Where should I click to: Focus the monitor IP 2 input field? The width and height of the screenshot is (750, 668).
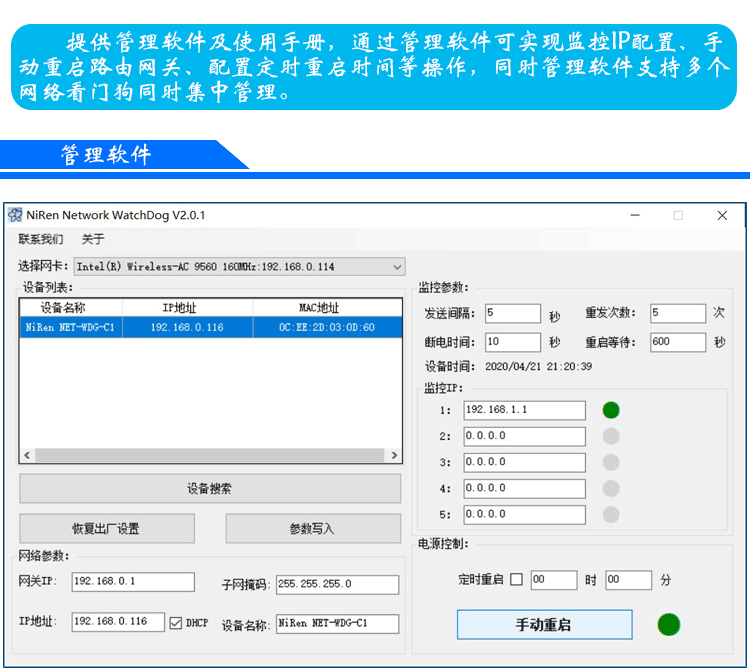coord(524,437)
